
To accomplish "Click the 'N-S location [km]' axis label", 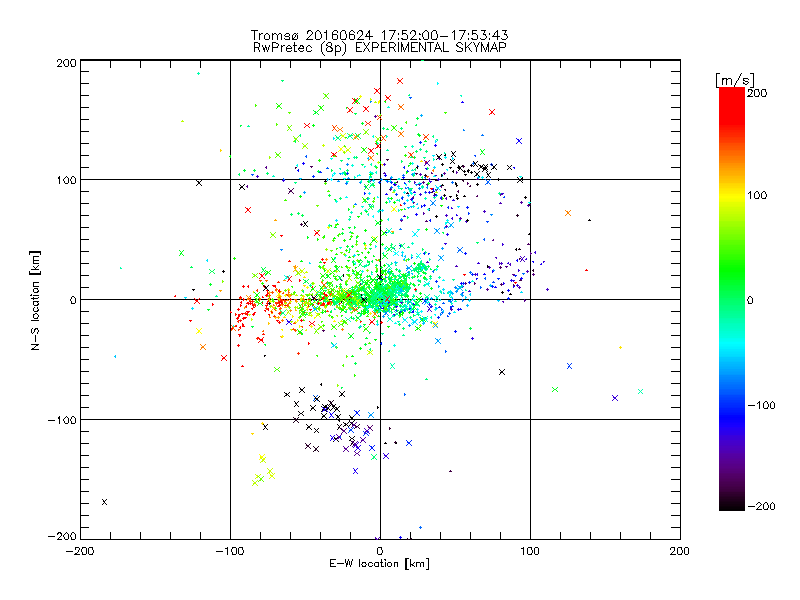I will click(x=35, y=300).
